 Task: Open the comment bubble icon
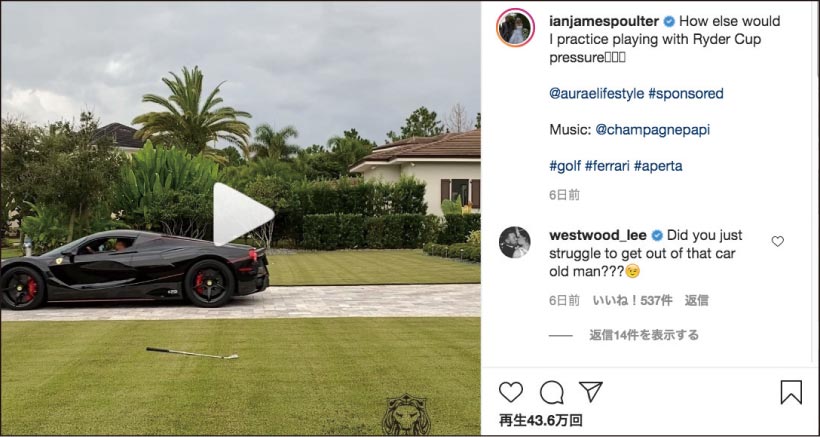click(552, 392)
